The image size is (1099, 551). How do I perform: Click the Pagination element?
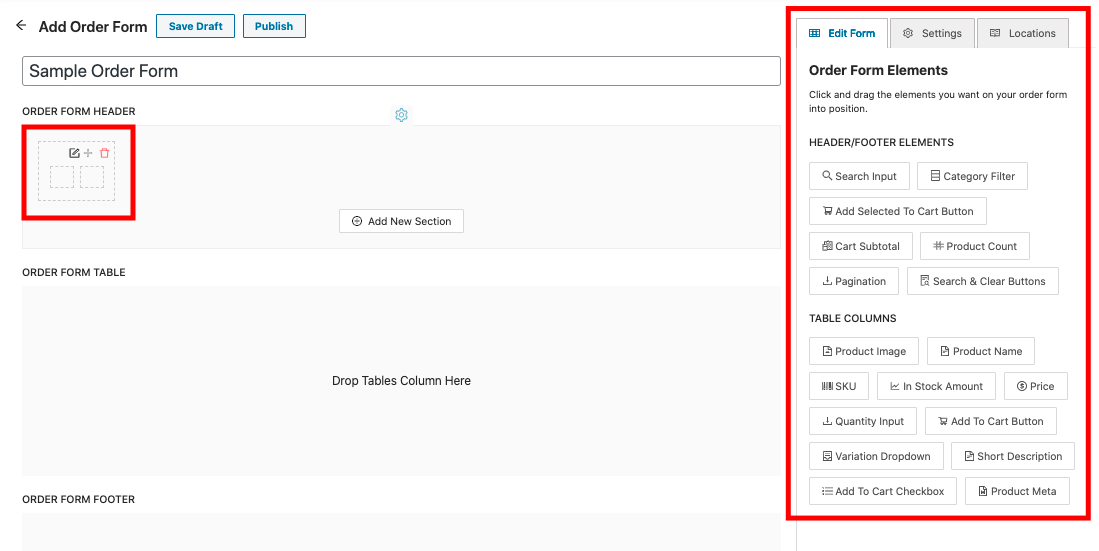click(853, 281)
